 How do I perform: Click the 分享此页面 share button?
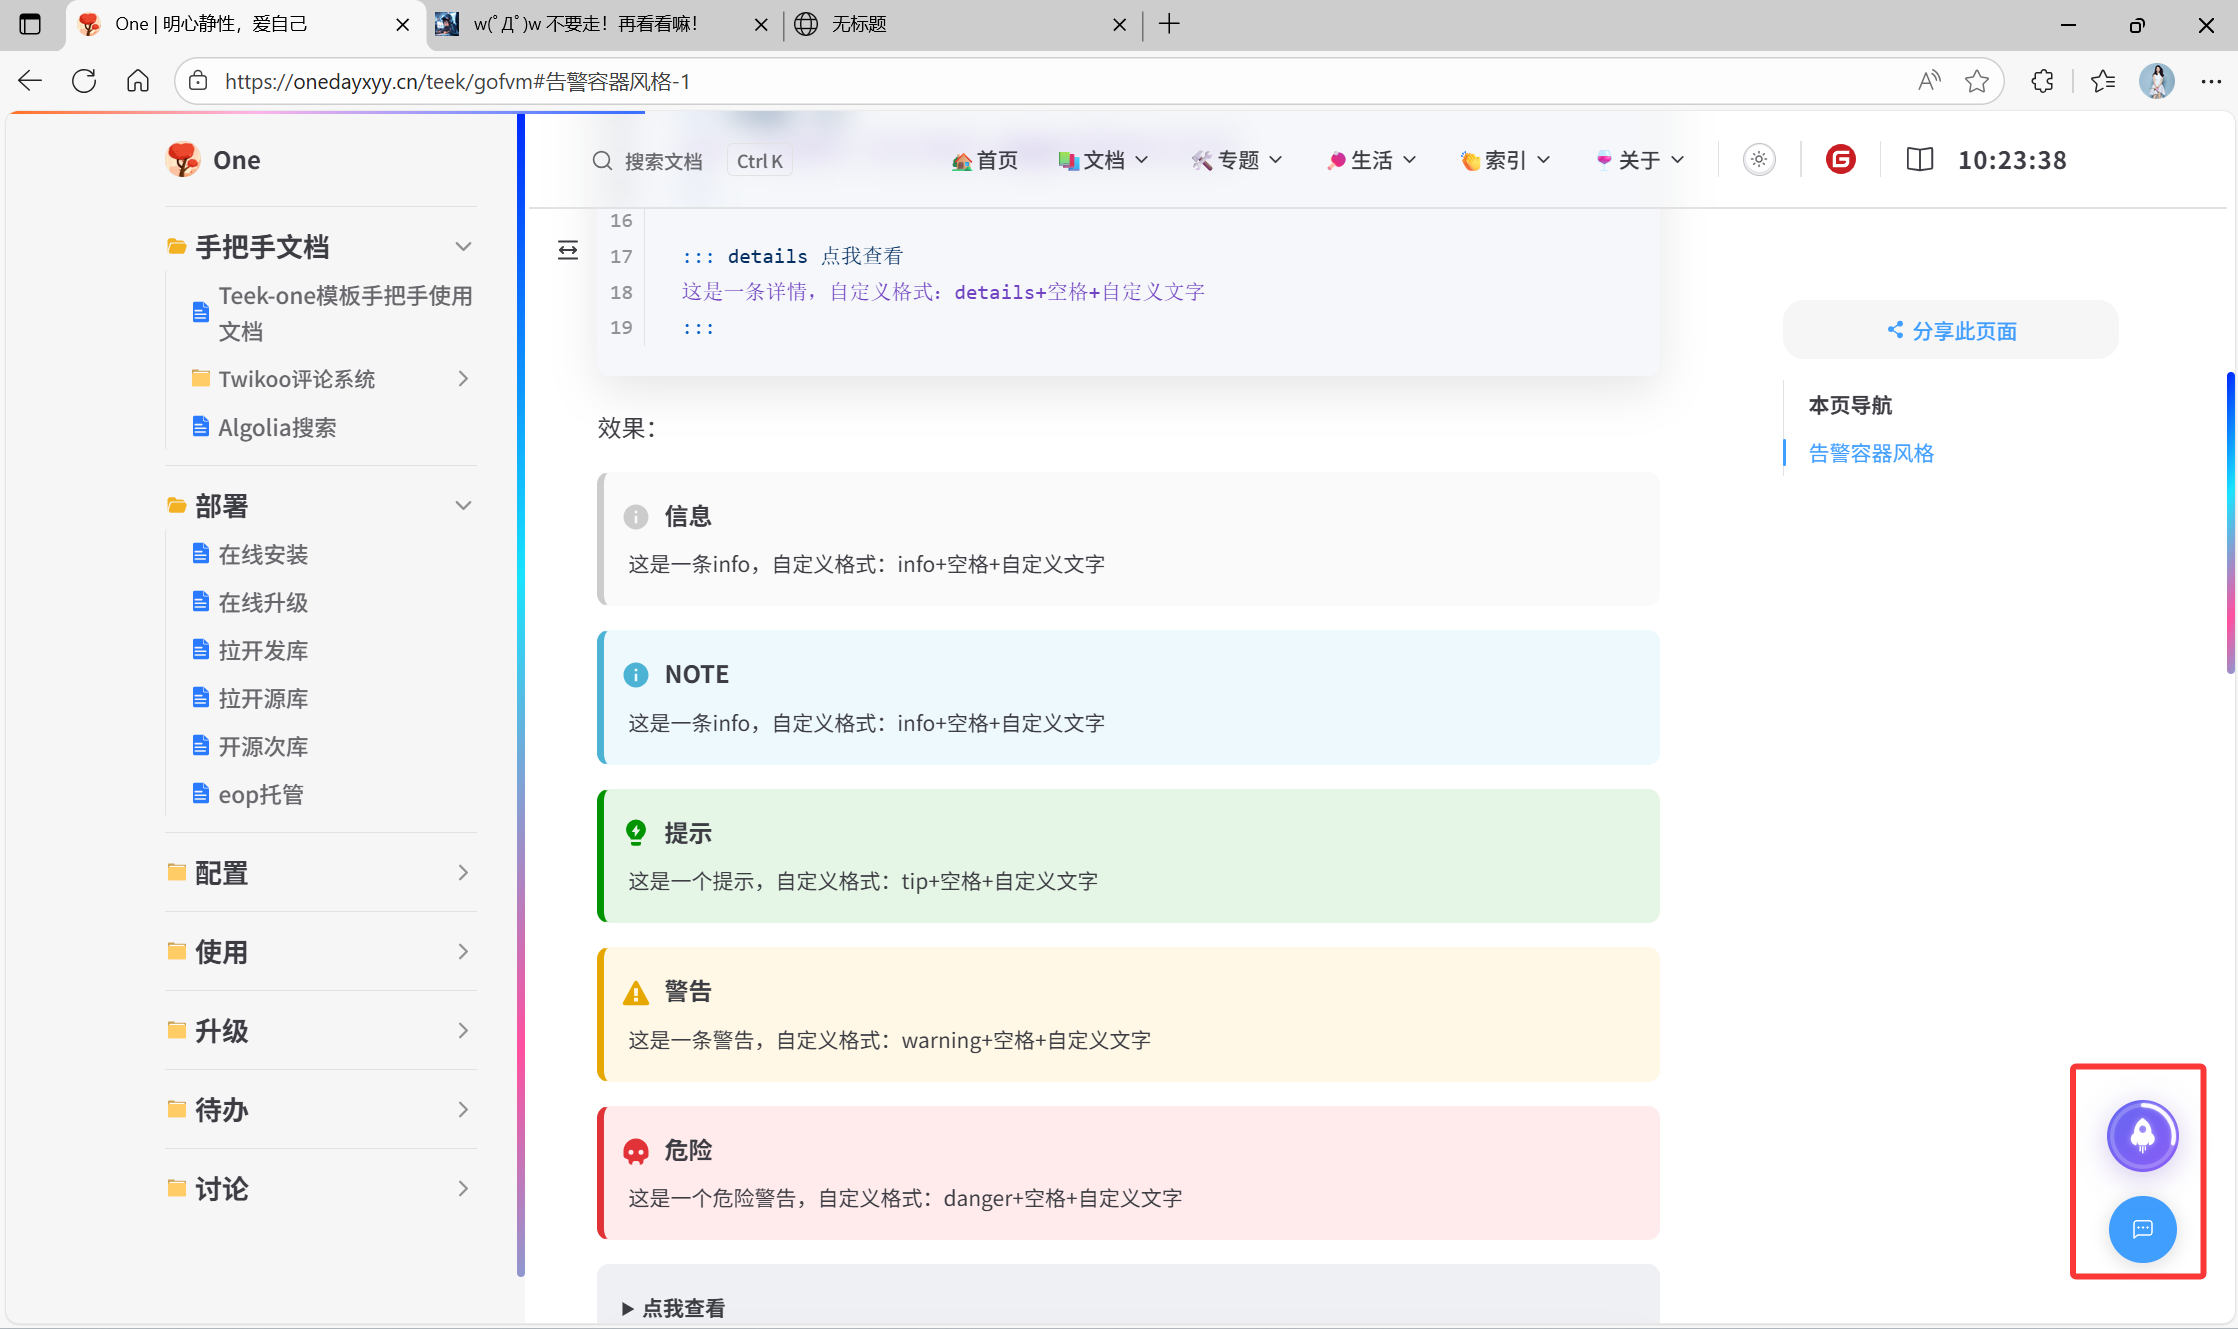coord(1950,330)
